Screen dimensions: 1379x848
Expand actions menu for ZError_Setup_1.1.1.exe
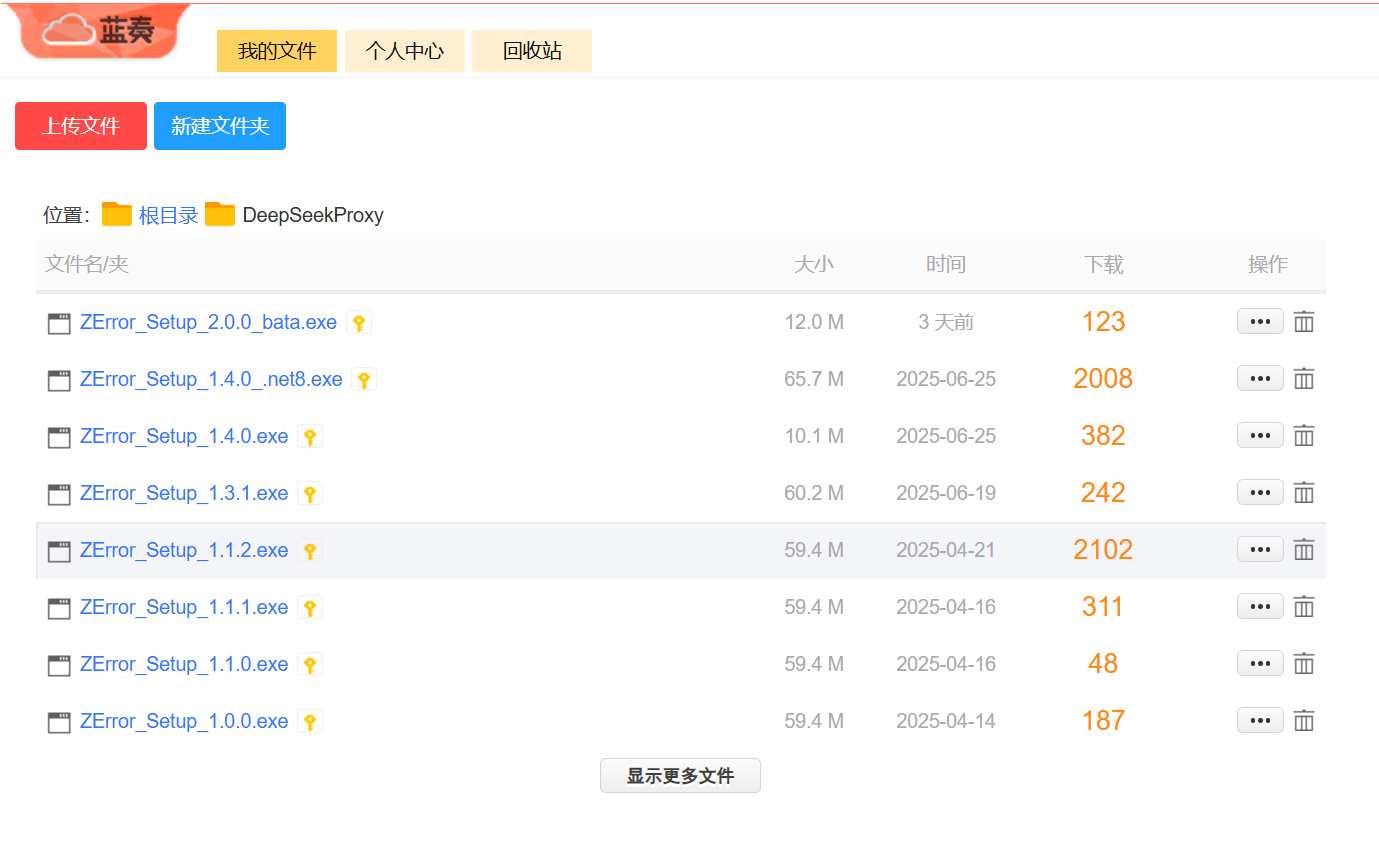point(1260,607)
